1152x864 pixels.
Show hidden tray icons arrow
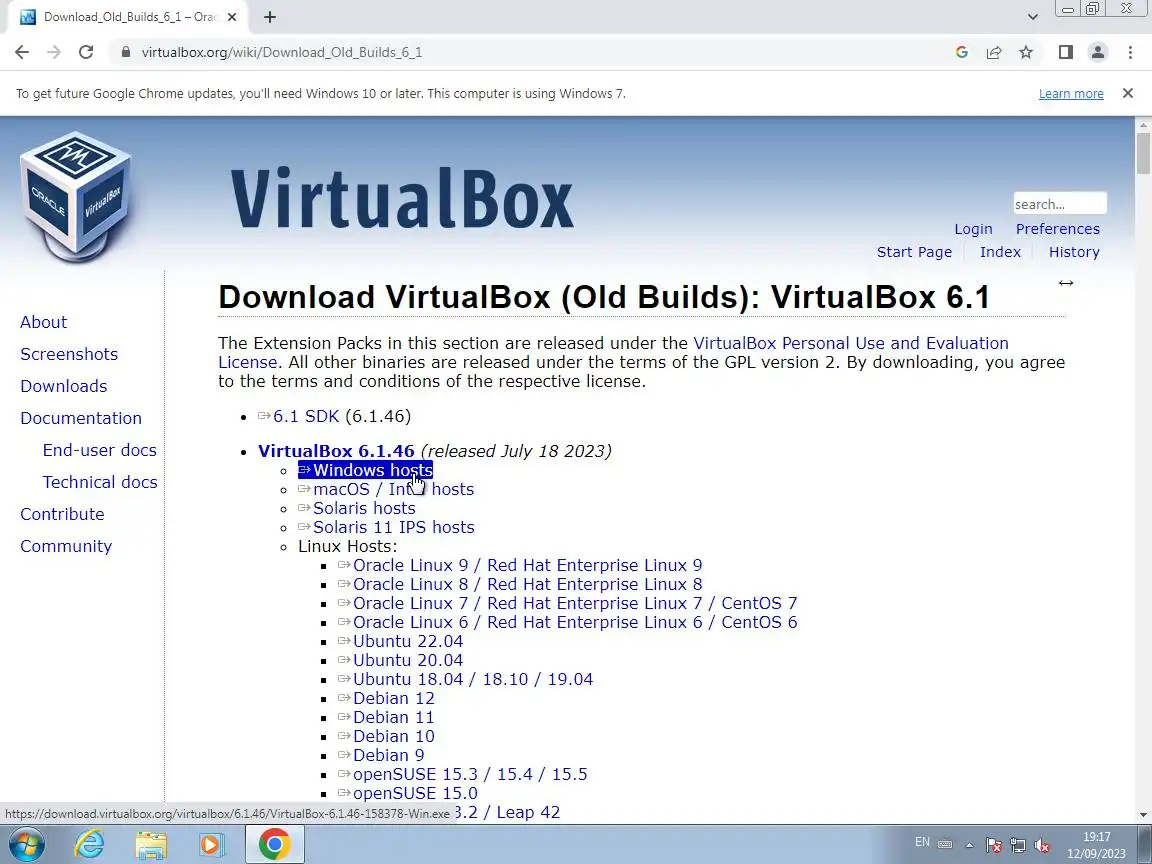coord(969,845)
